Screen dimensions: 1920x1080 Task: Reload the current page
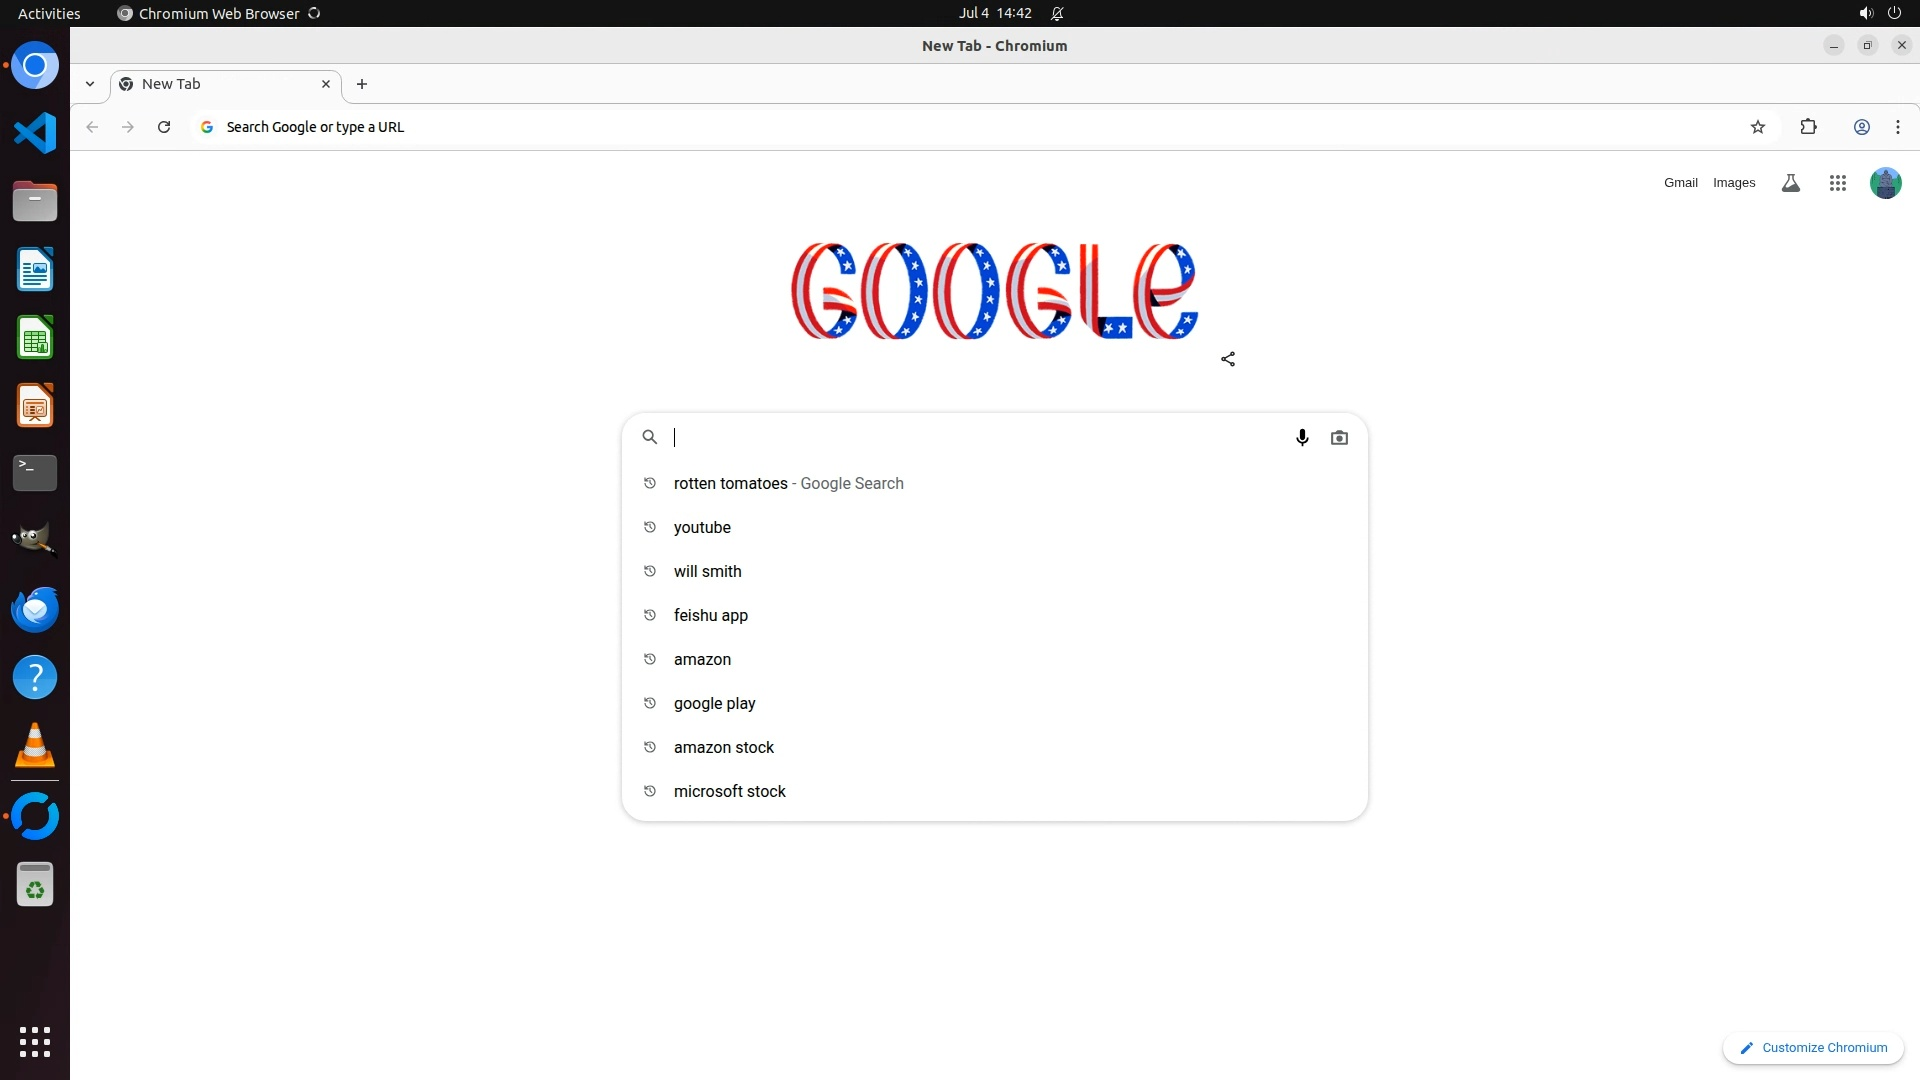tap(164, 127)
